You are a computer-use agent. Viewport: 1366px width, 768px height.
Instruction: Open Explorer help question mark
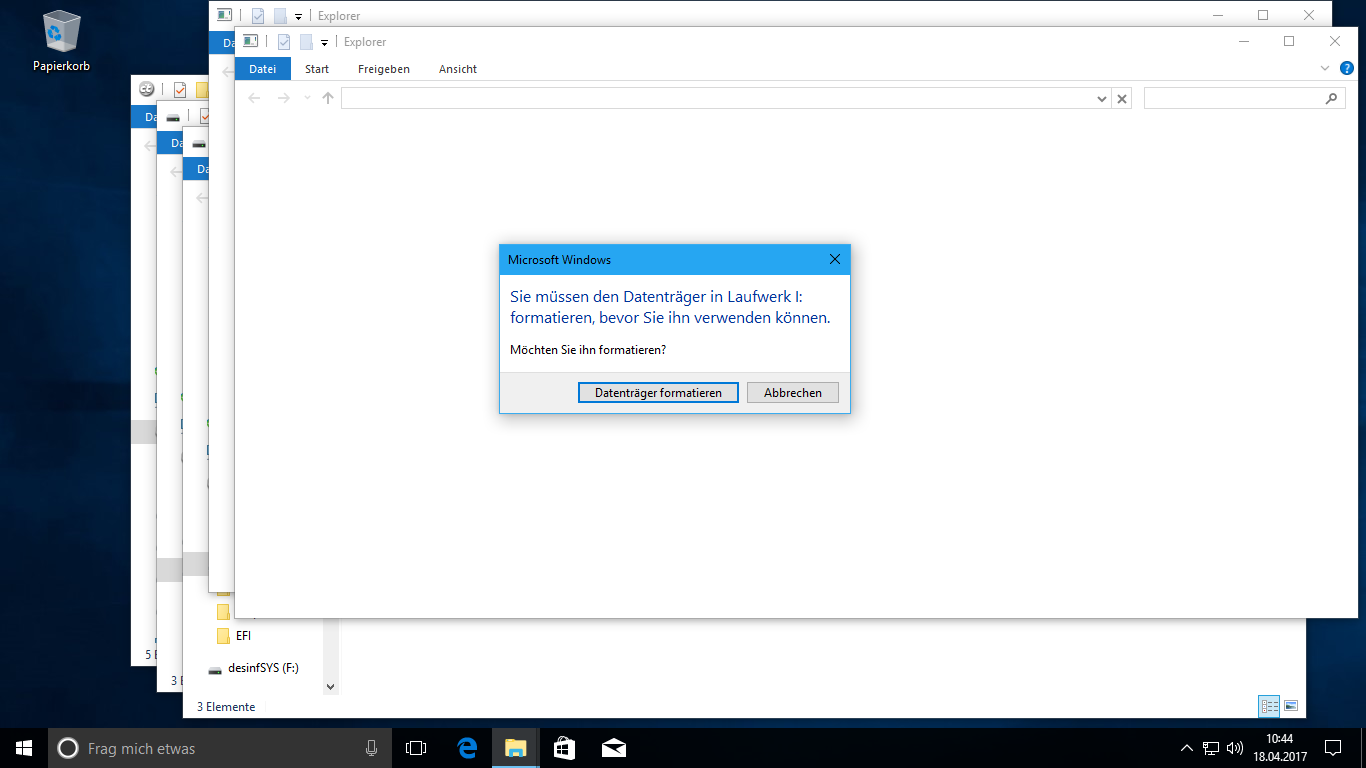1346,69
